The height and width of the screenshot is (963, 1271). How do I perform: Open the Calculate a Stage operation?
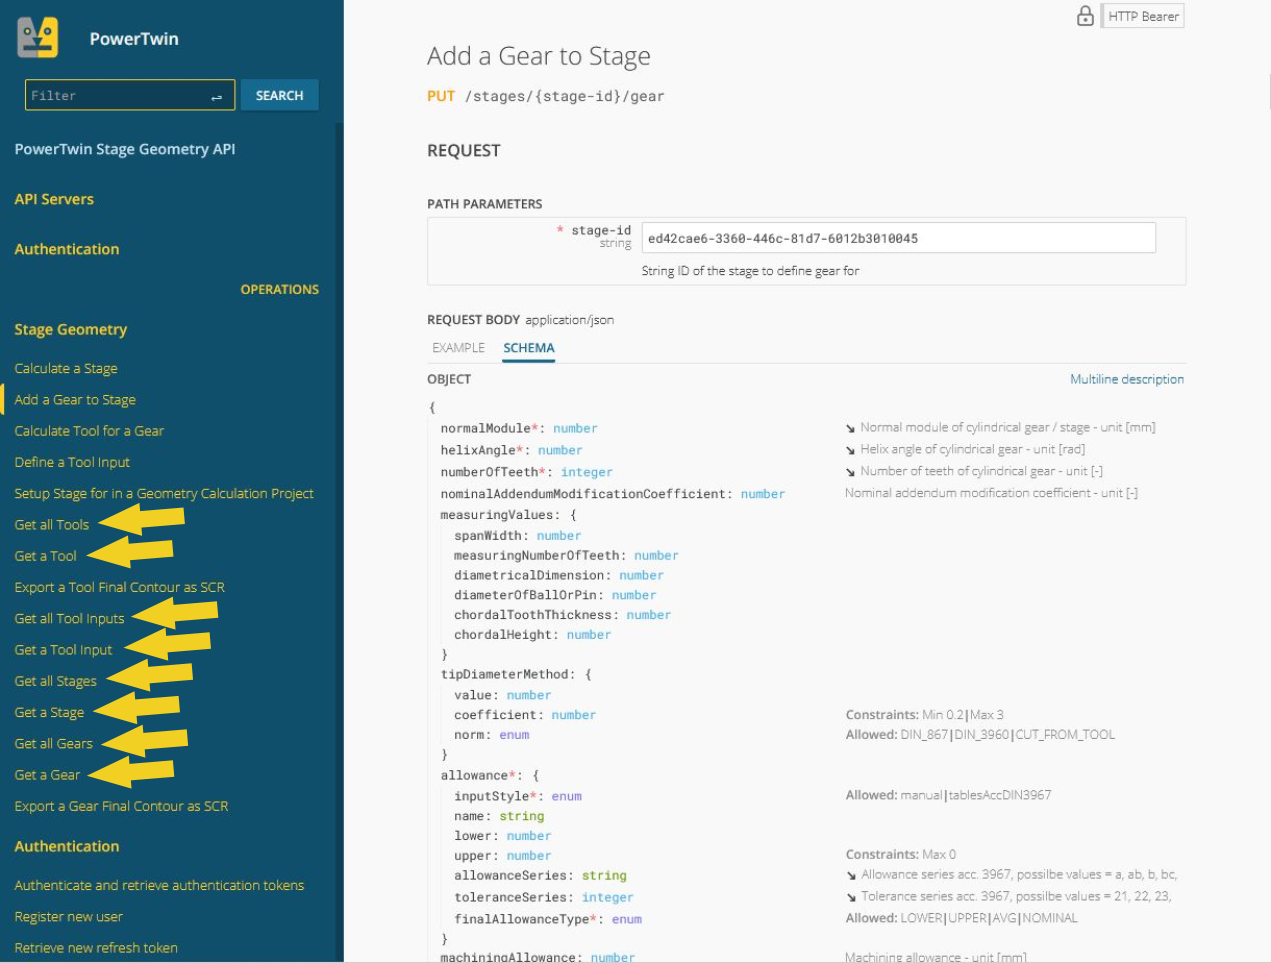66,368
